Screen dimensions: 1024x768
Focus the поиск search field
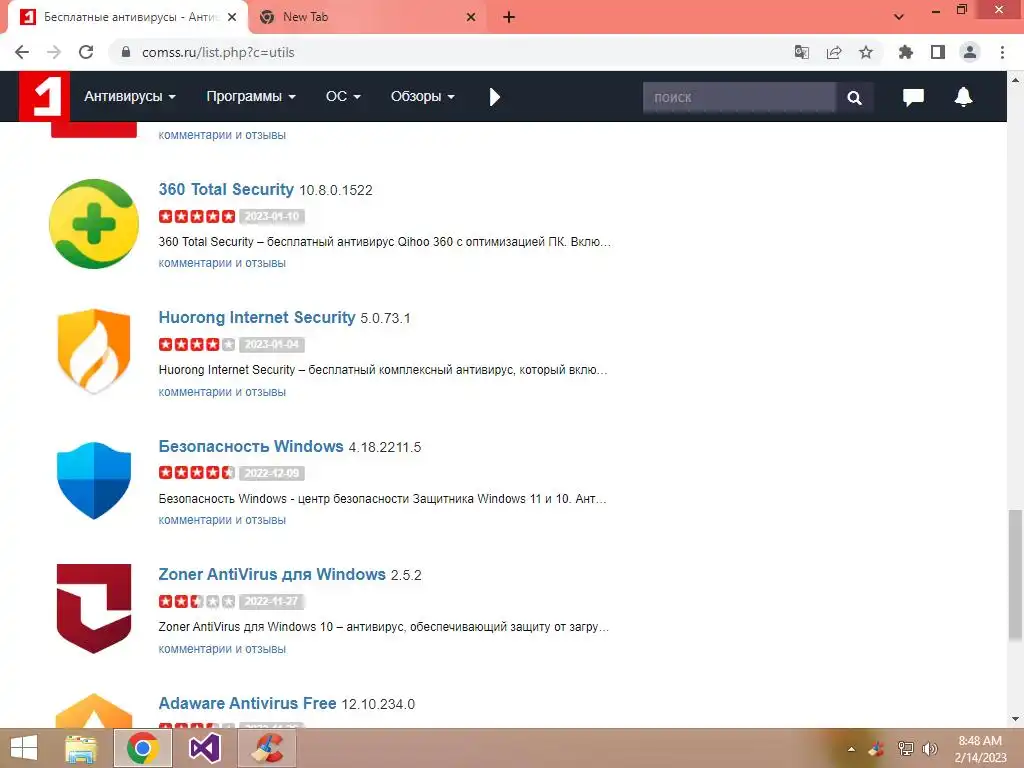pyautogui.click(x=739, y=97)
